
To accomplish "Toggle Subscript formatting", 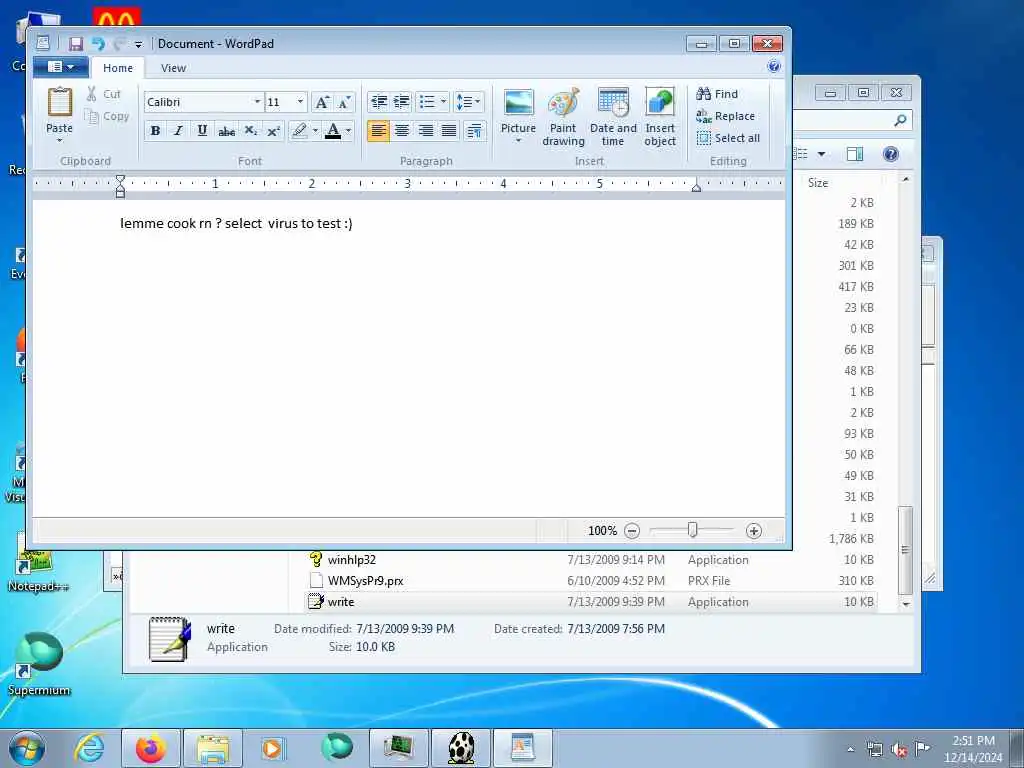I will click(251, 131).
